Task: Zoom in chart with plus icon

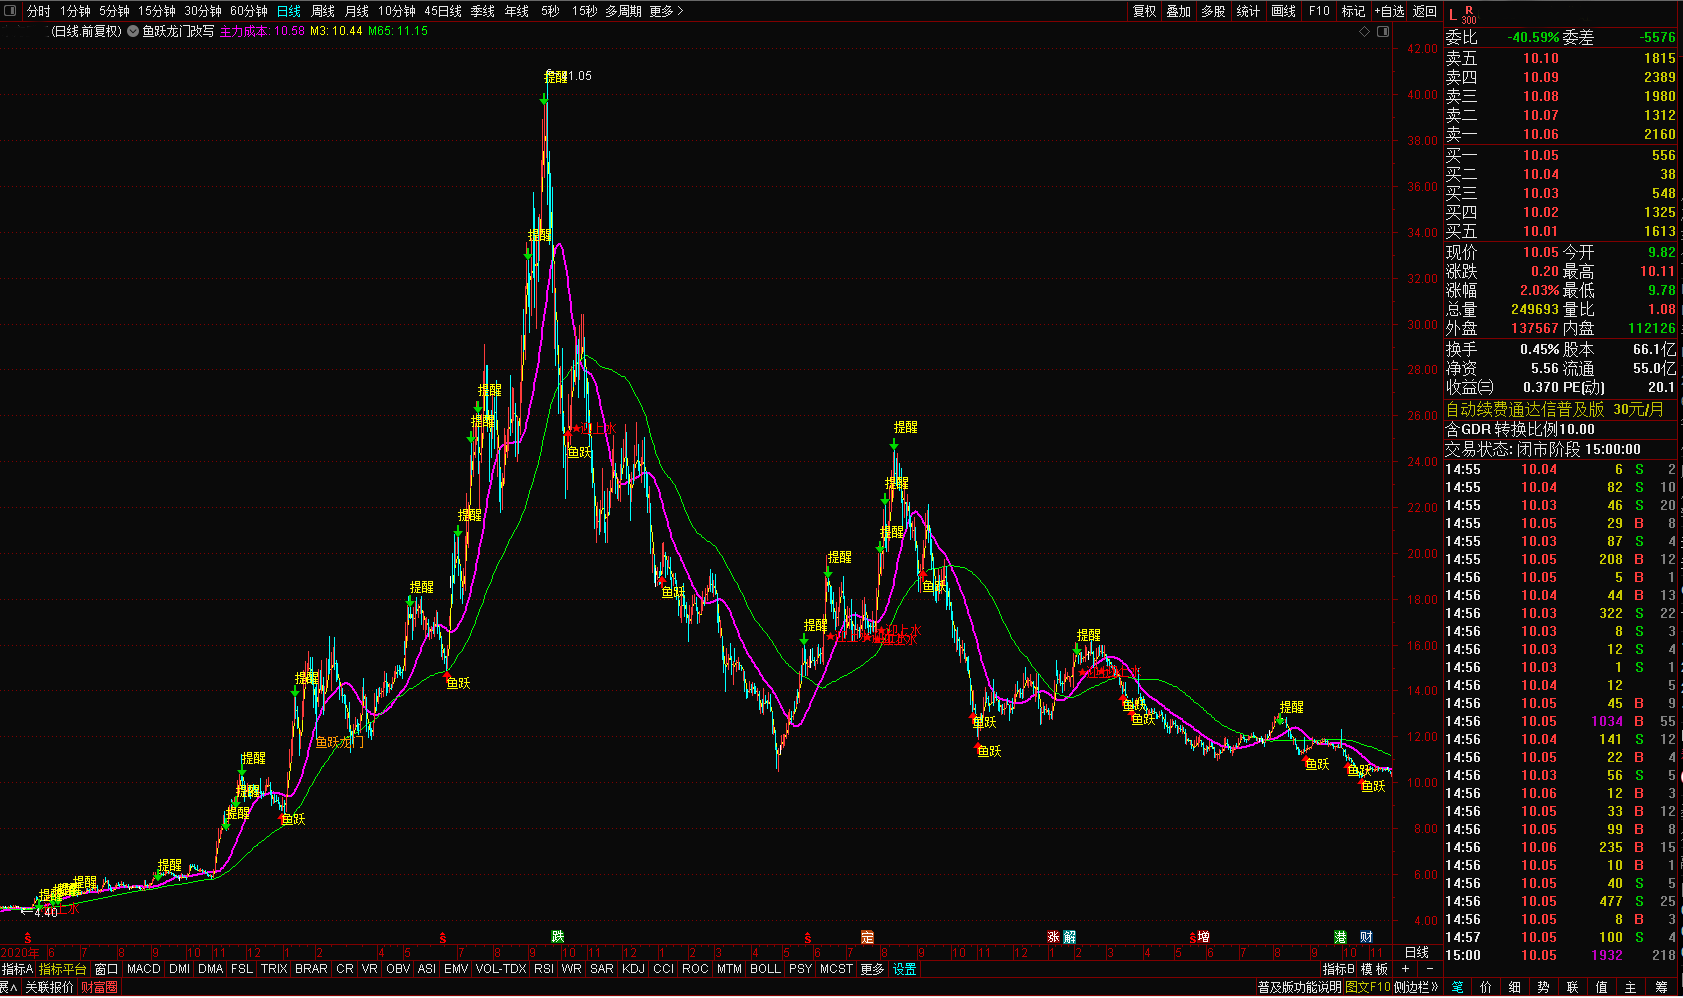Action: [1405, 969]
